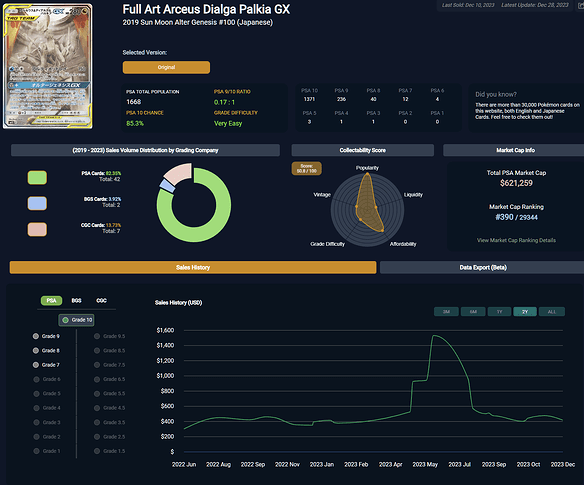Screen dimensions: 584x485
Task: Set chart range to ALL
Action: coord(552,312)
